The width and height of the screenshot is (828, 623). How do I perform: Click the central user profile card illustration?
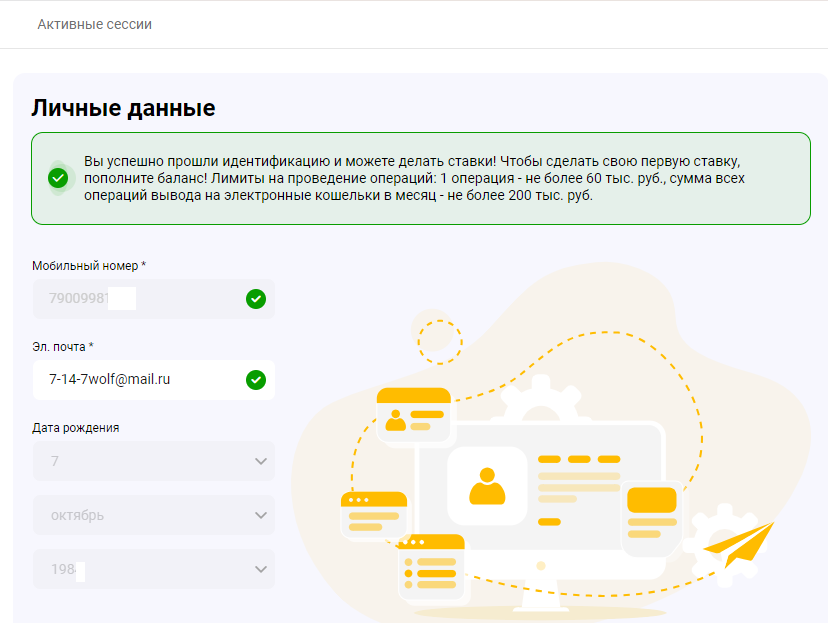click(487, 486)
